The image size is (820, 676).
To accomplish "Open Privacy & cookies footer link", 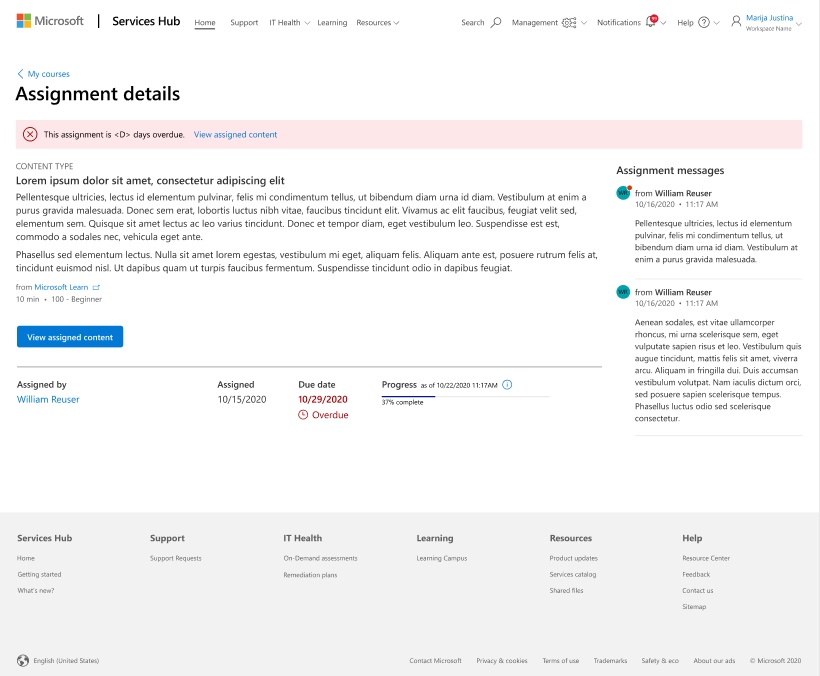I will coord(501,661).
